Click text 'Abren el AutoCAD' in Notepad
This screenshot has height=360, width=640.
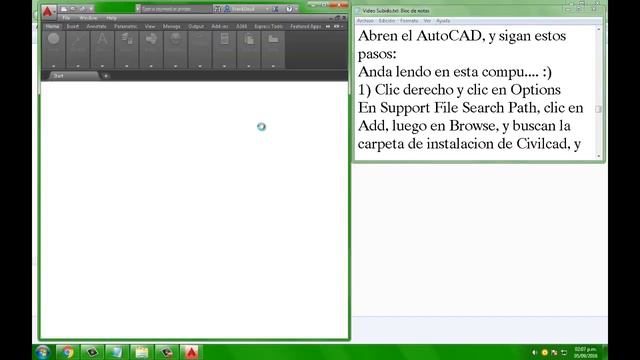tap(420, 36)
